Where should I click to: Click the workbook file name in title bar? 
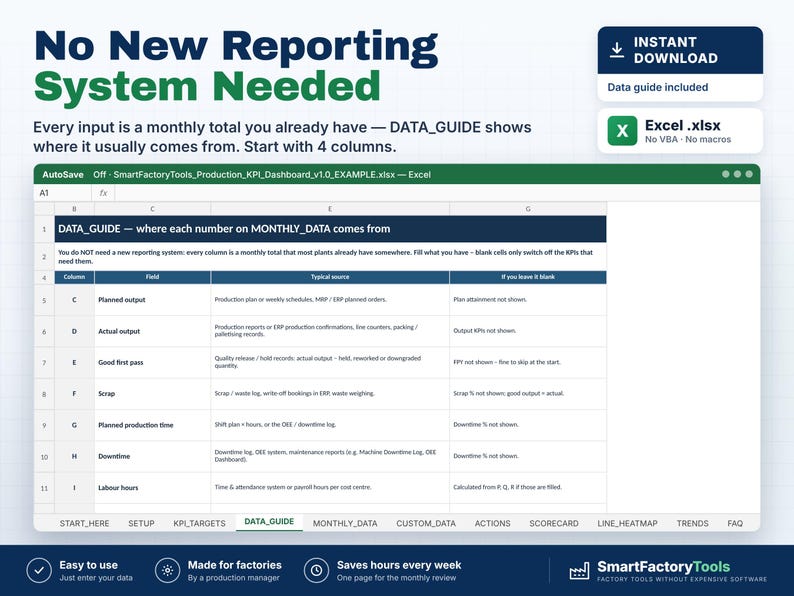coord(254,175)
